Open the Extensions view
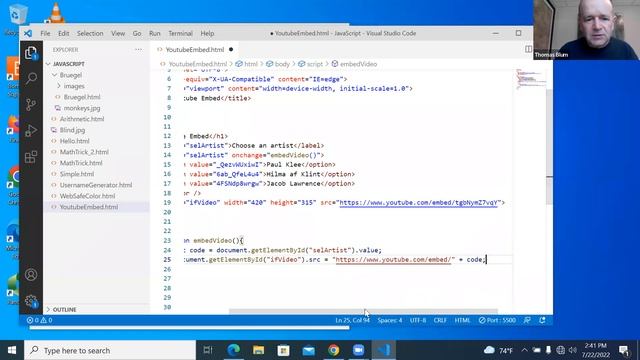 (x=31, y=157)
